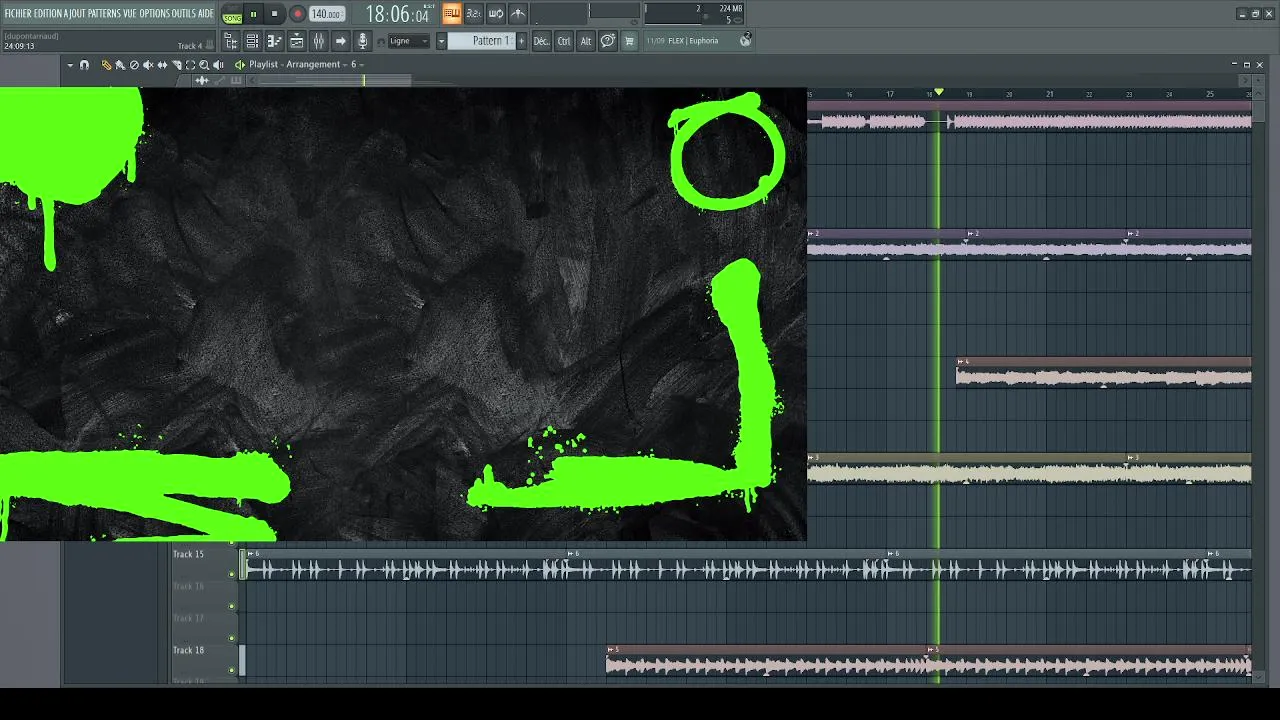
Task: Open the channel rack icon
Action: (252, 41)
